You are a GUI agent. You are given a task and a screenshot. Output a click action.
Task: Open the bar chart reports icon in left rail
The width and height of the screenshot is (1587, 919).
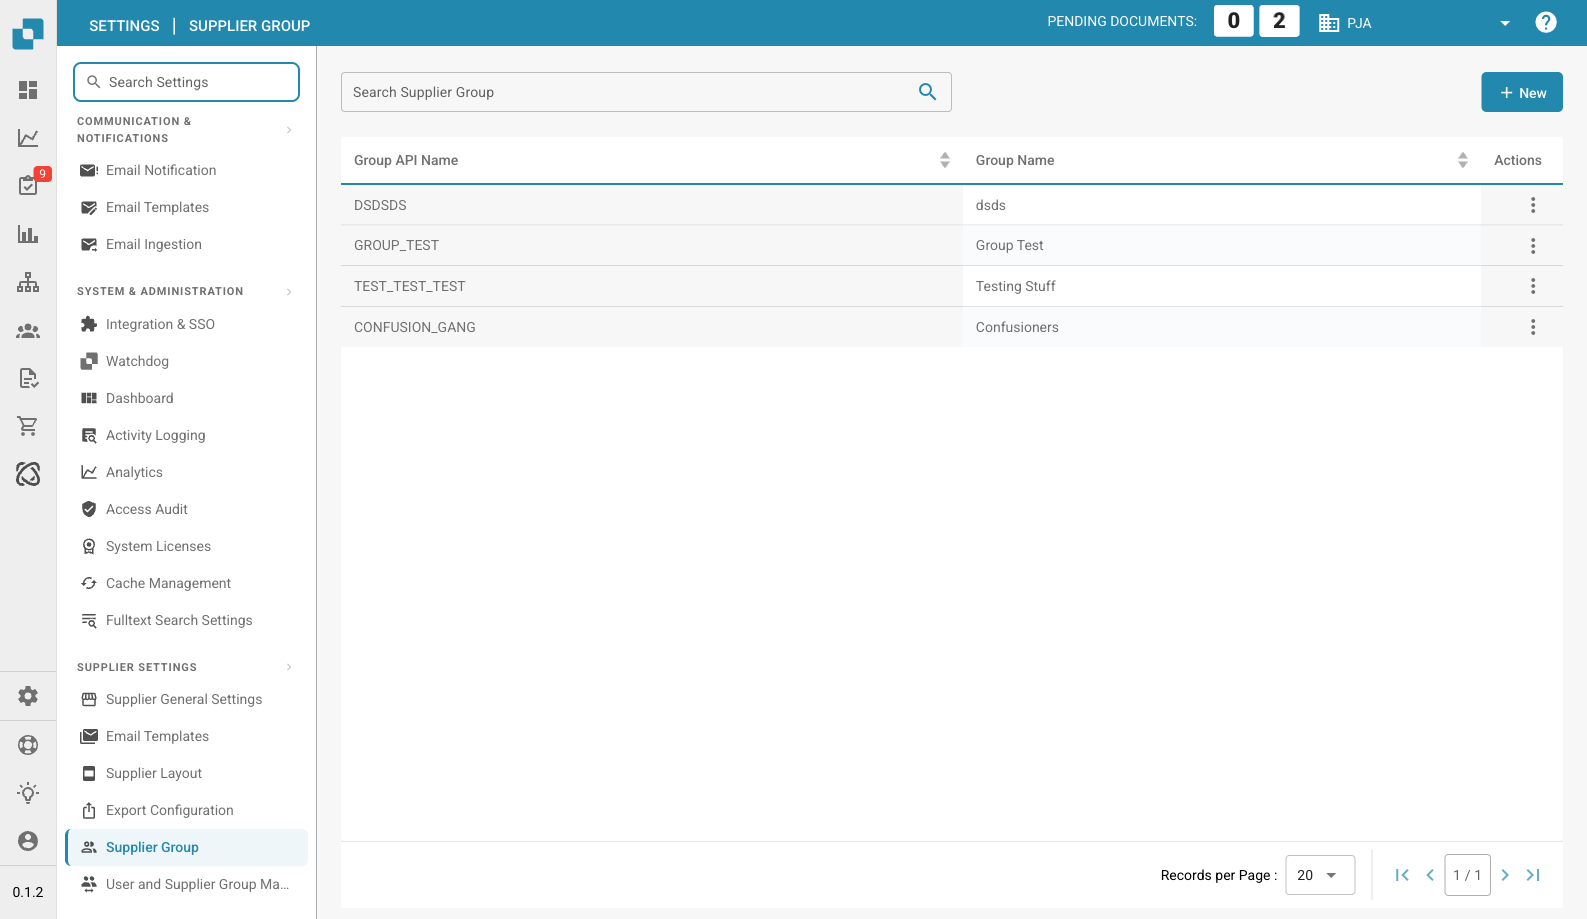click(28, 234)
